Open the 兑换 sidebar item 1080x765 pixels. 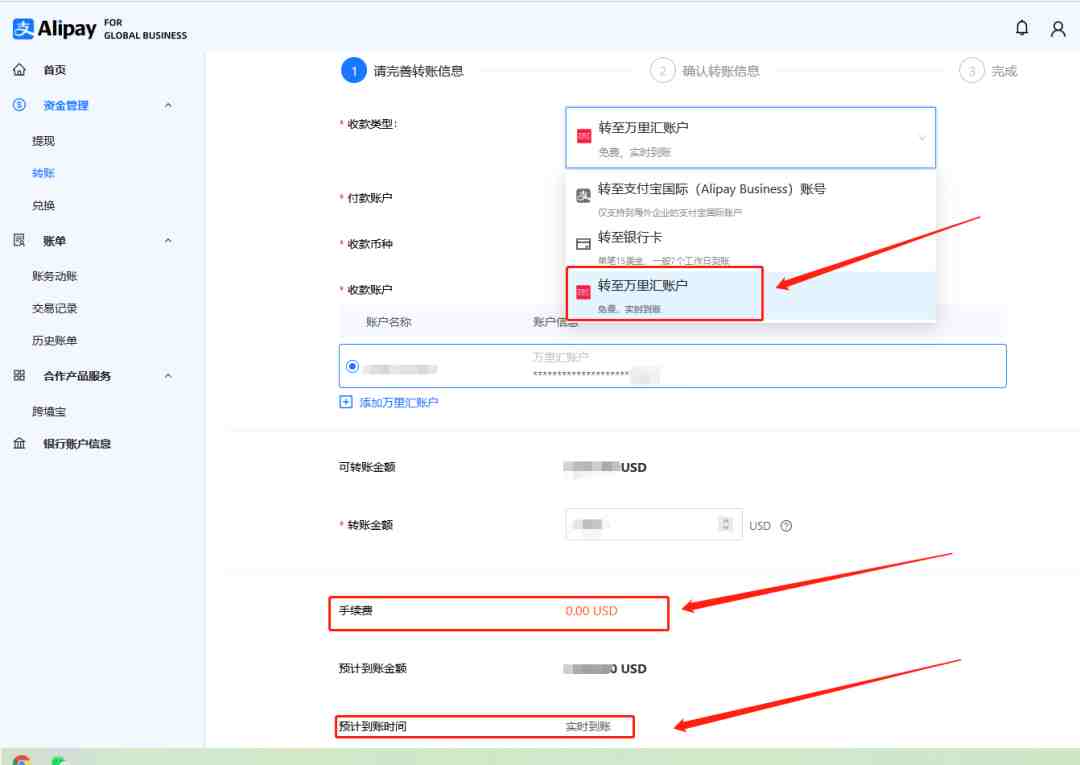click(x=43, y=205)
